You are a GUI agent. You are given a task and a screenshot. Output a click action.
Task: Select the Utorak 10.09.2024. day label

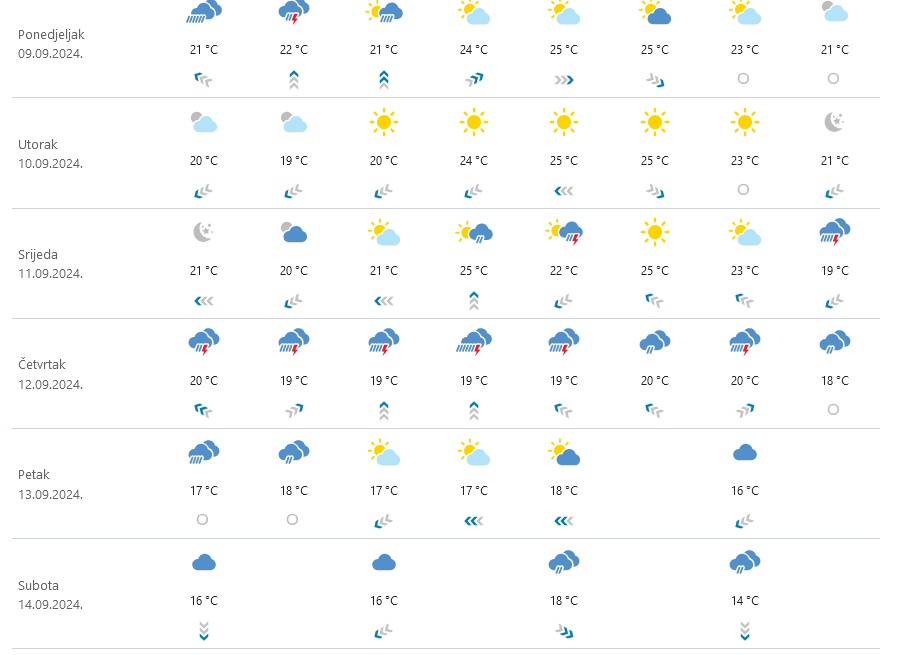tap(50, 154)
